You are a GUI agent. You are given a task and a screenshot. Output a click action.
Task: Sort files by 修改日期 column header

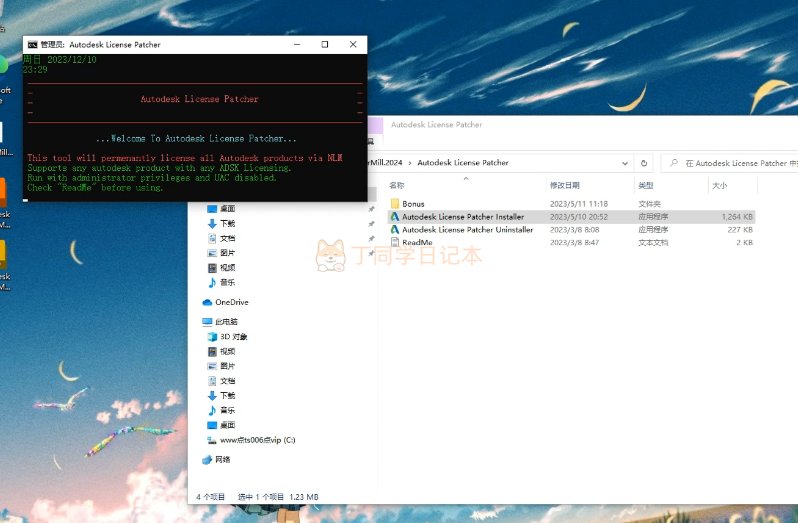click(564, 185)
